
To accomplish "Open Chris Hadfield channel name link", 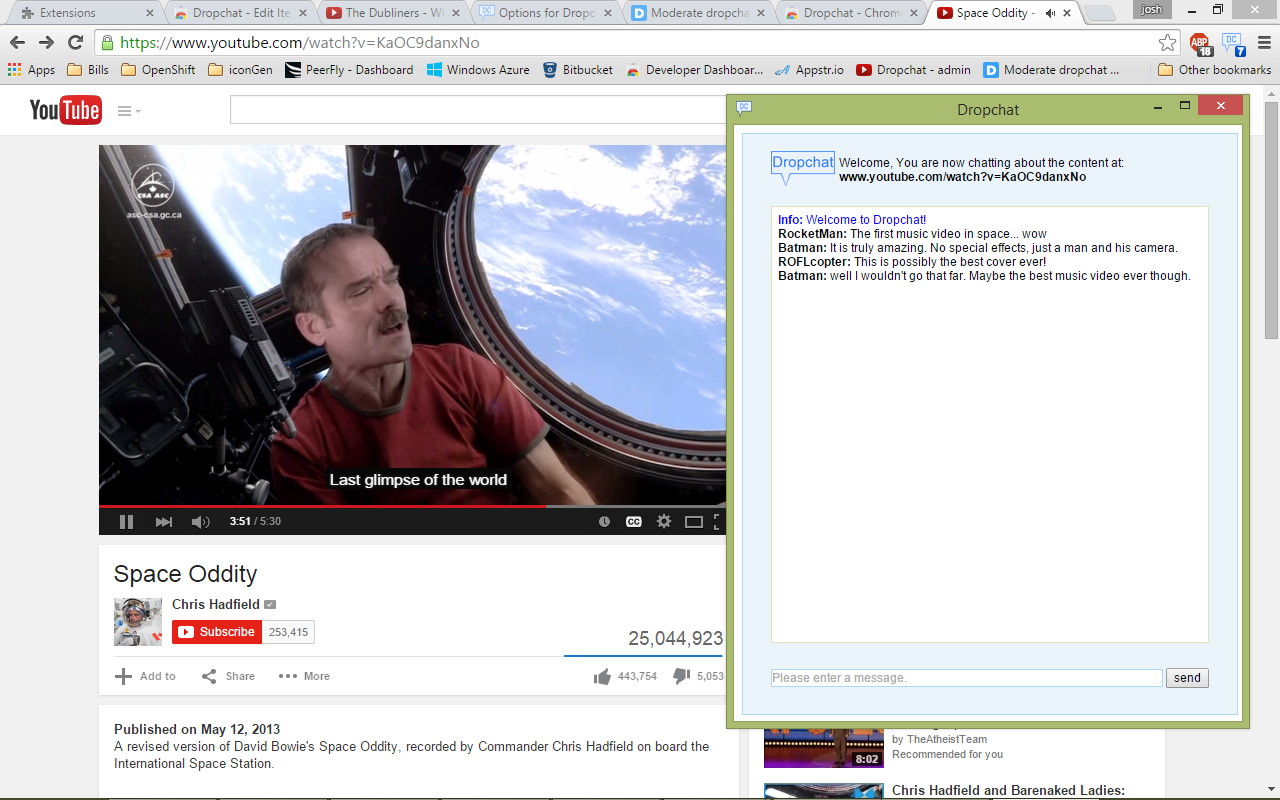I will coord(216,604).
